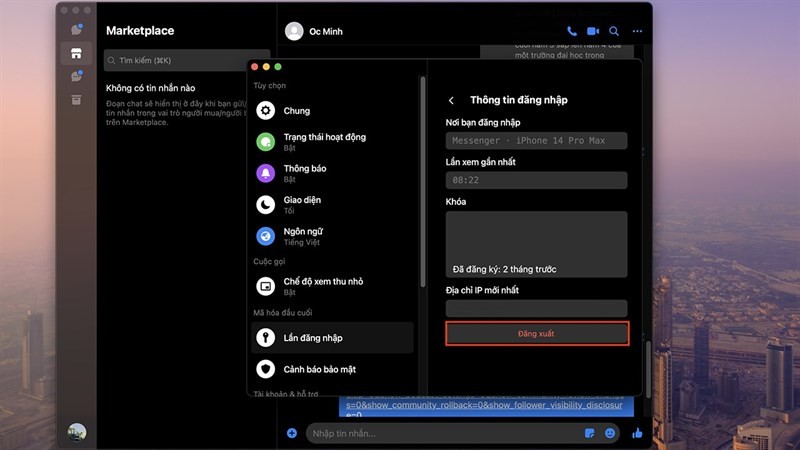Click the key icon for logins
Image resolution: width=800 pixels, height=450 pixels.
pyautogui.click(x=265, y=338)
